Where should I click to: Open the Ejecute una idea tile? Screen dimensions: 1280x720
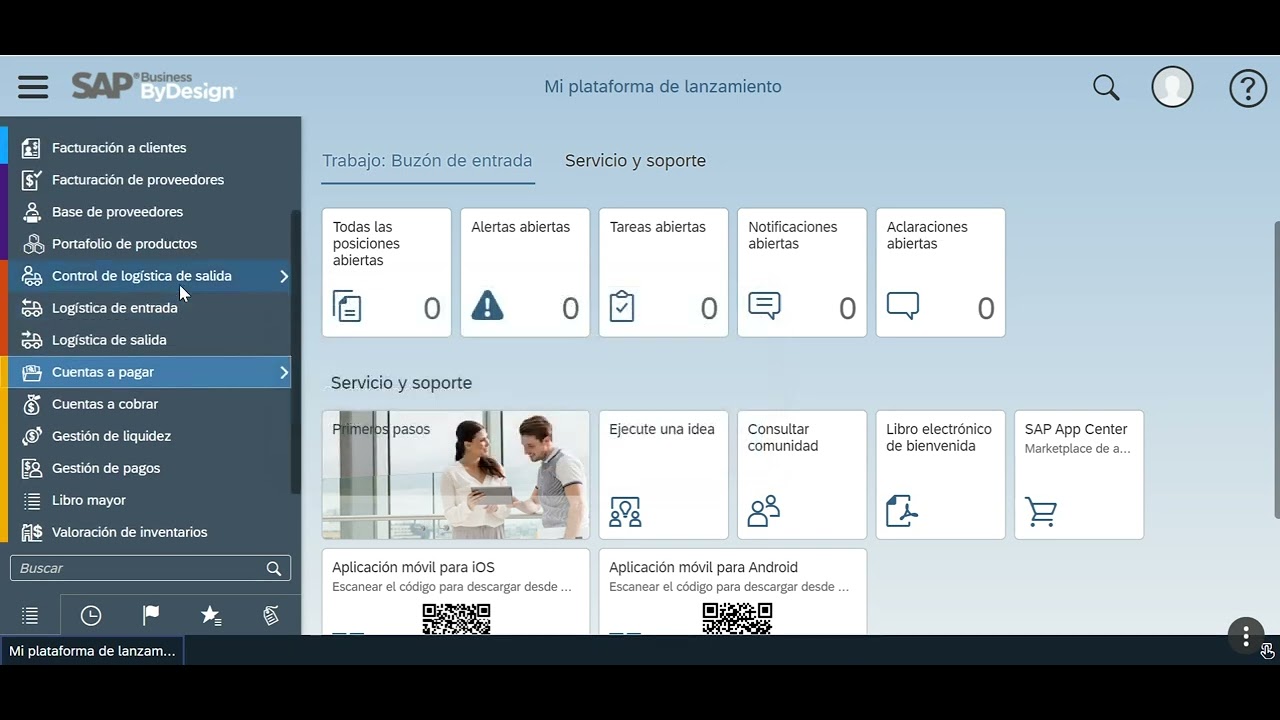pyautogui.click(x=664, y=475)
